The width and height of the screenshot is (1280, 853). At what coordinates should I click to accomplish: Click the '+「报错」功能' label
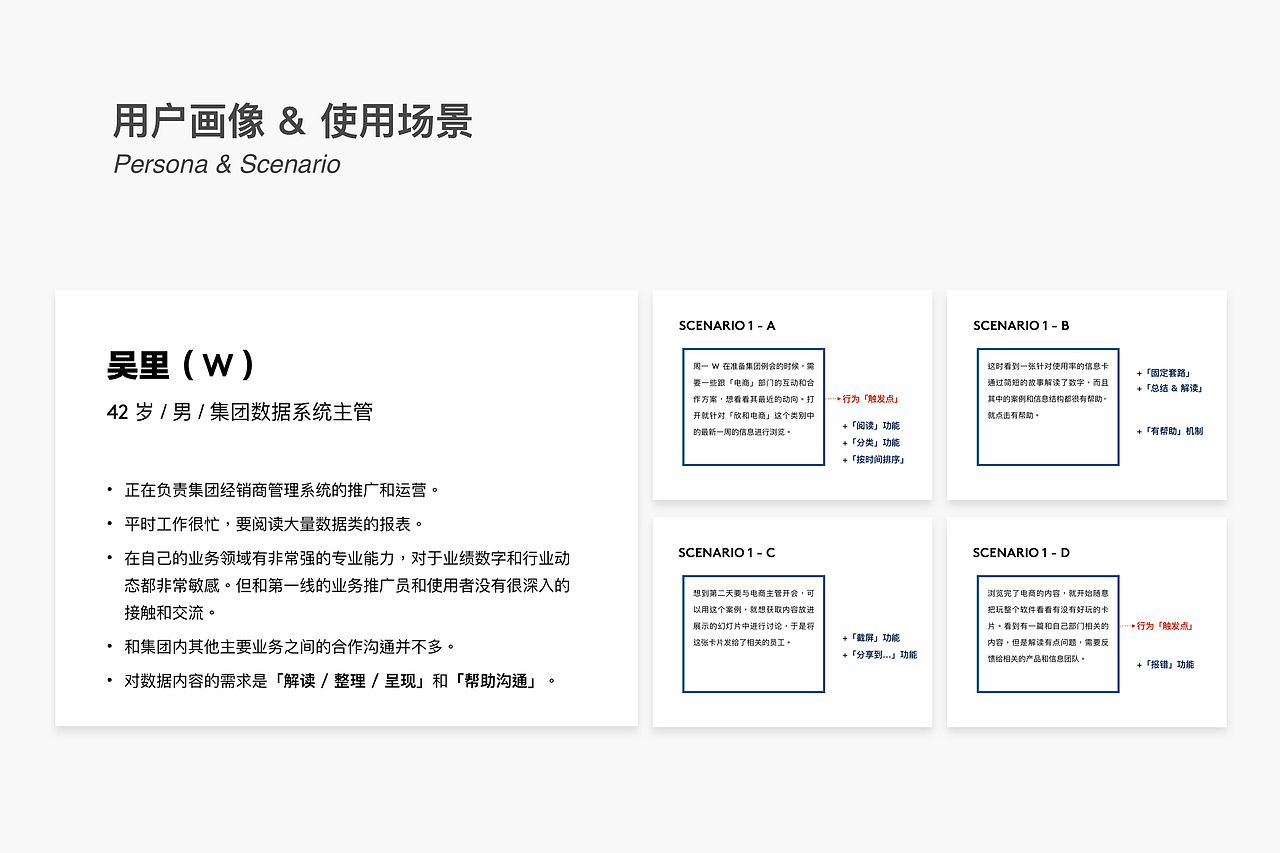pos(1165,665)
